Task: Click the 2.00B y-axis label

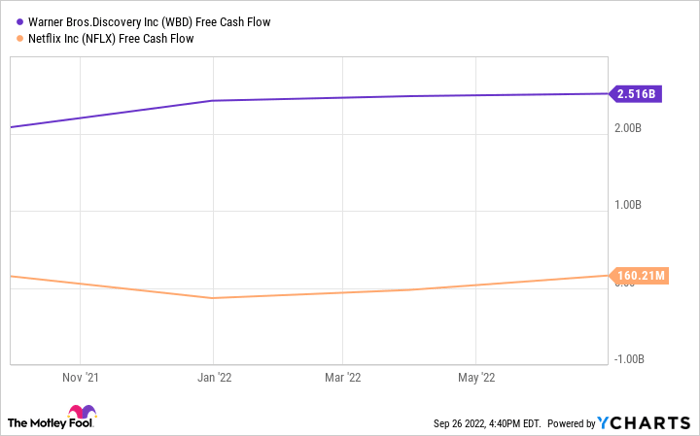Action: click(628, 128)
